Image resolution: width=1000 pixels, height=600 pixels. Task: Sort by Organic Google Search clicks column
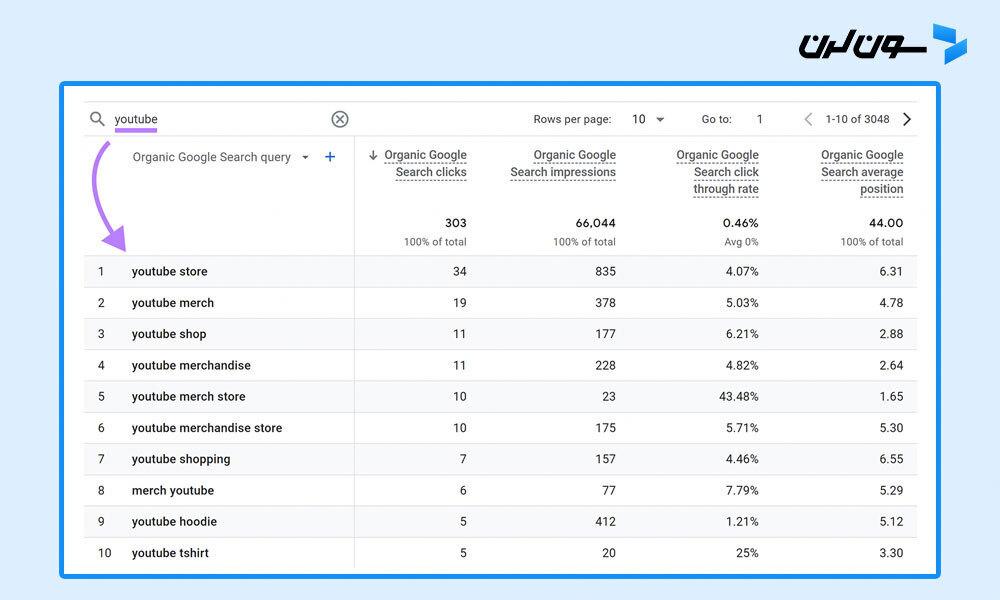425,163
